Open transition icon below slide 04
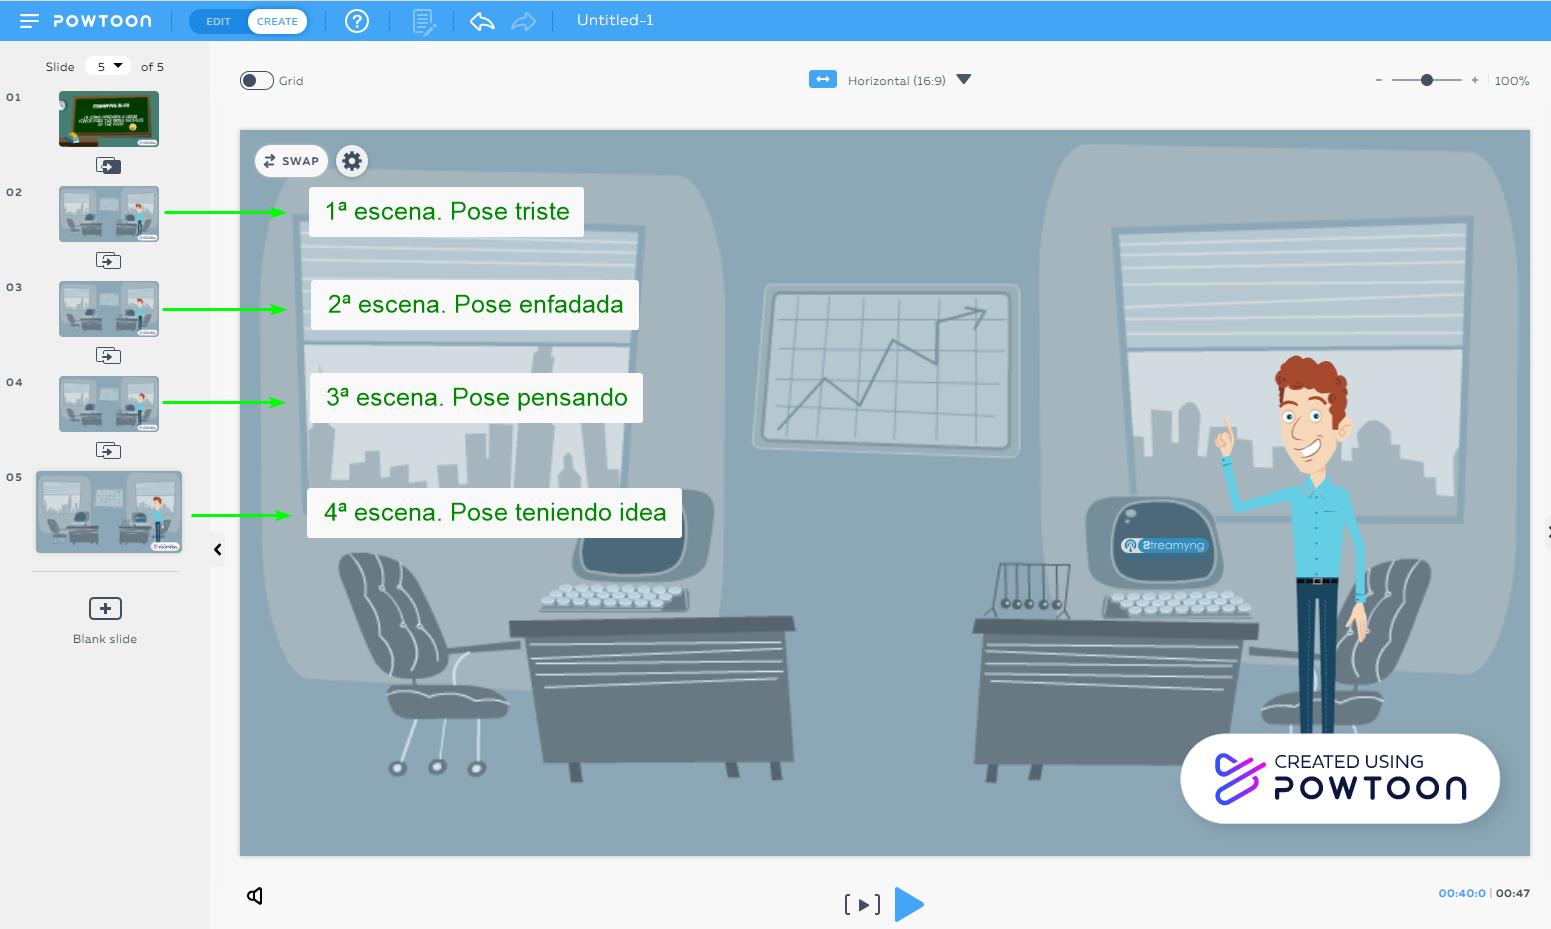 click(108, 451)
